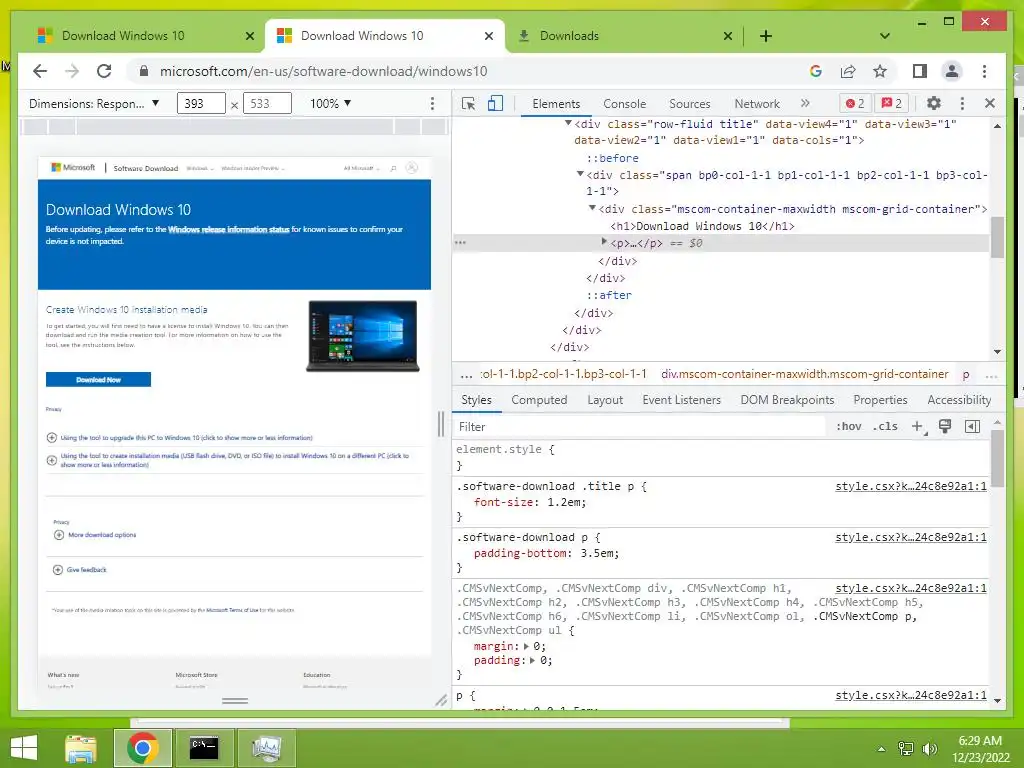View site information lock icon

(x=144, y=71)
